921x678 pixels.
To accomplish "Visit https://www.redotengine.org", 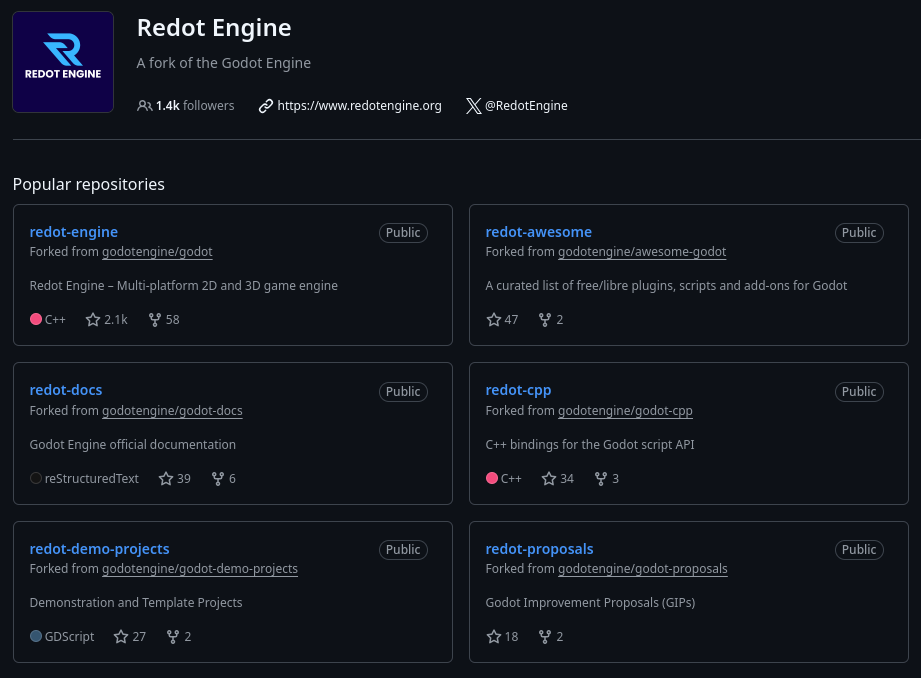I will tap(358, 105).
